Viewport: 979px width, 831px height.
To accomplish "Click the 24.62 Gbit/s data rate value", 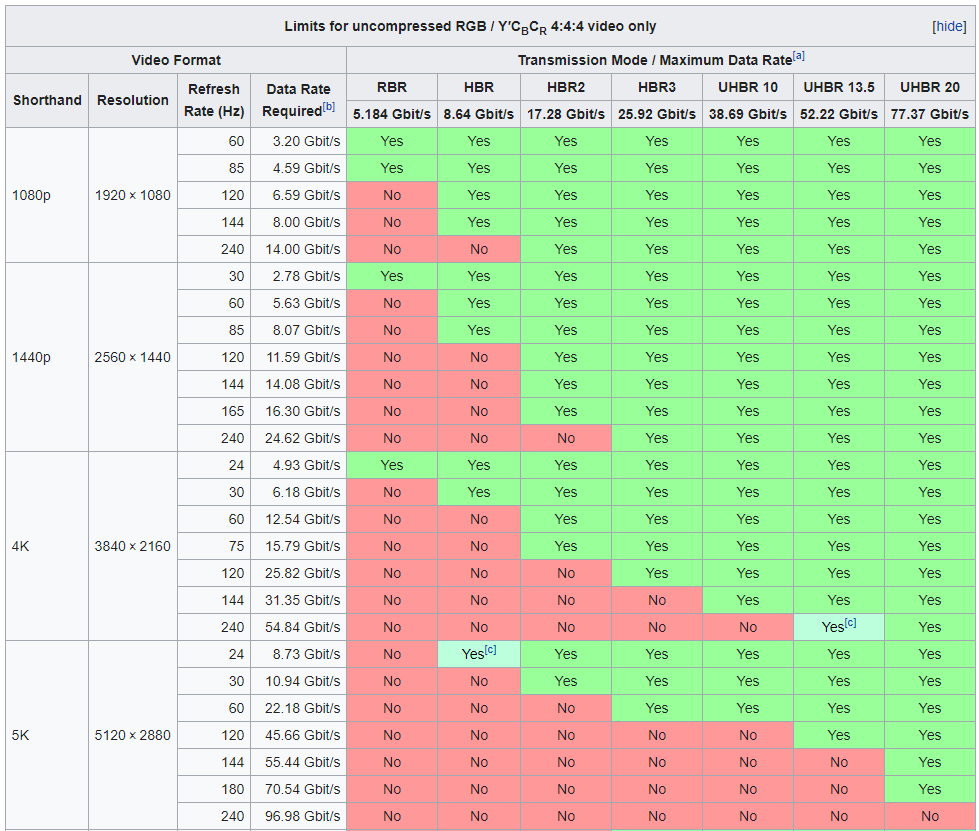I will (x=303, y=438).
